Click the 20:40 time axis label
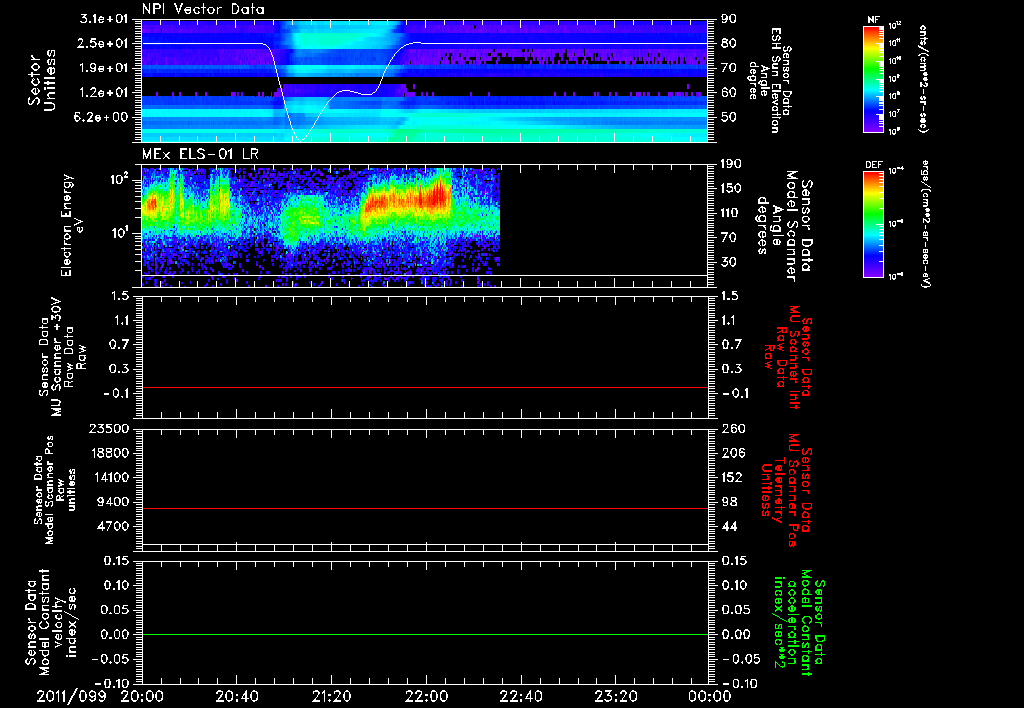Screen dimensions: 1024x708 [x=236, y=696]
